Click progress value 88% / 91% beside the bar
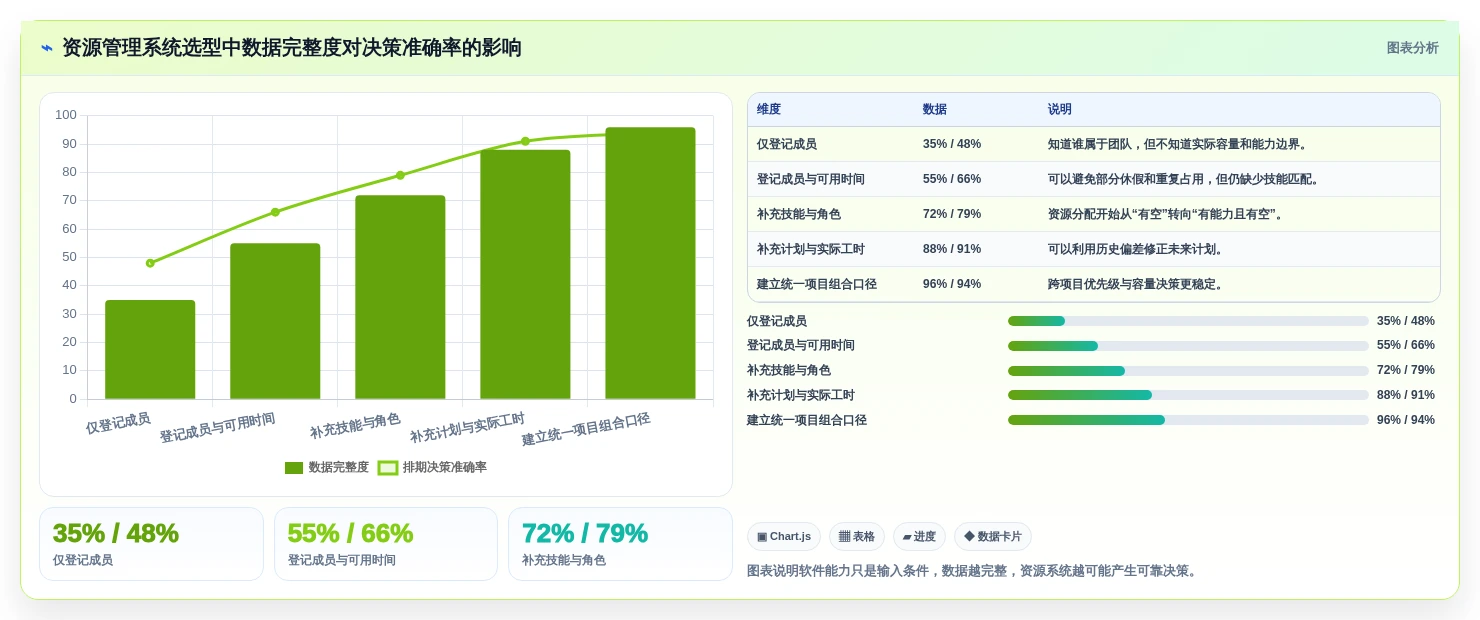The width and height of the screenshot is (1480, 620). 1406,395
